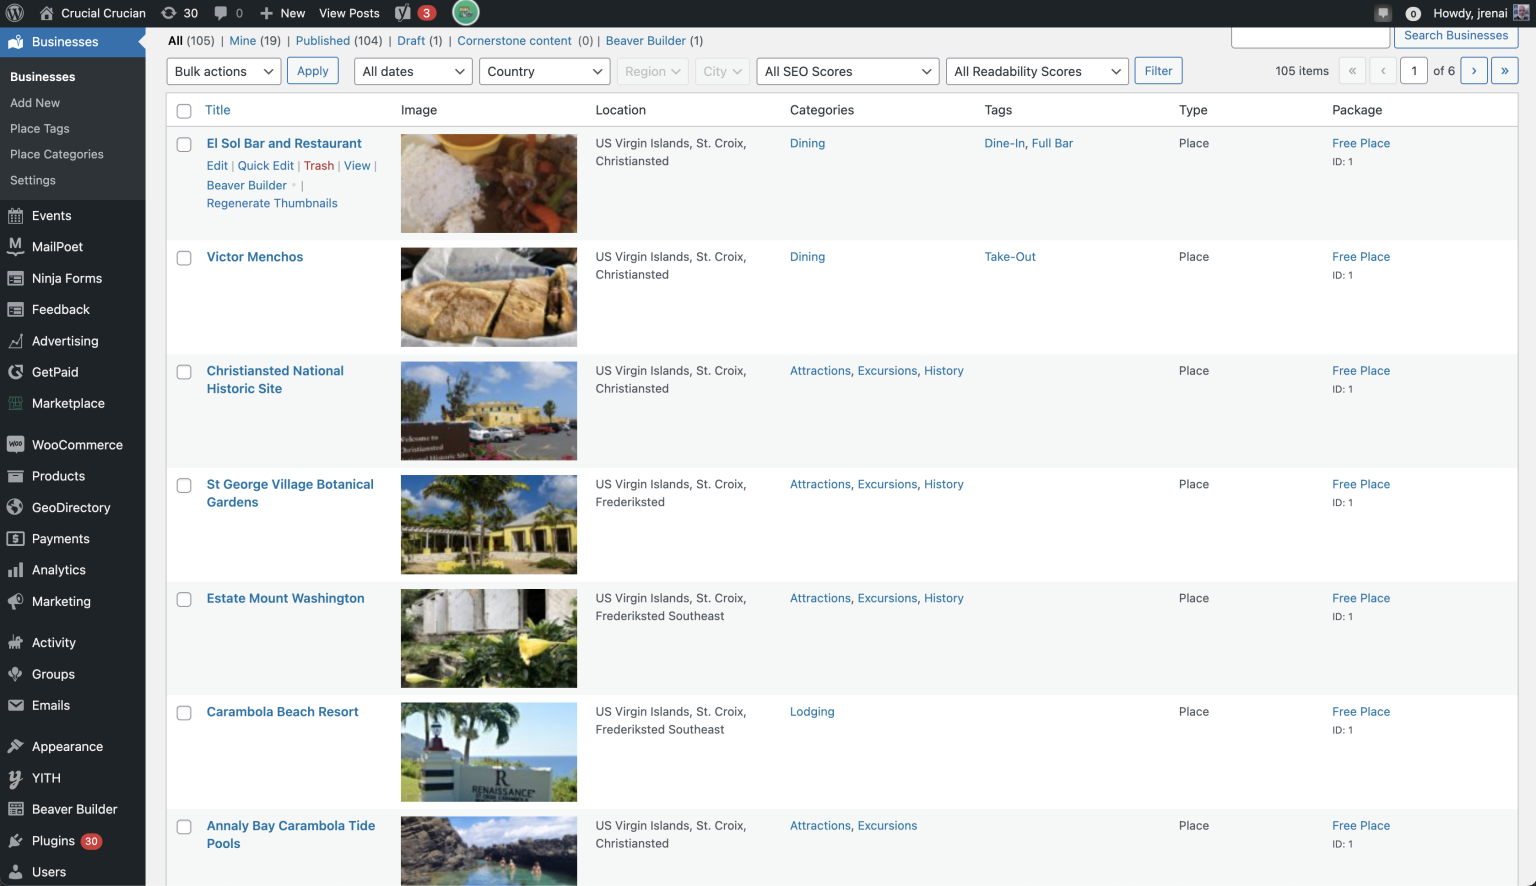
Task: Check the El Sol Bar and Restaurant row
Action: pyautogui.click(x=184, y=145)
